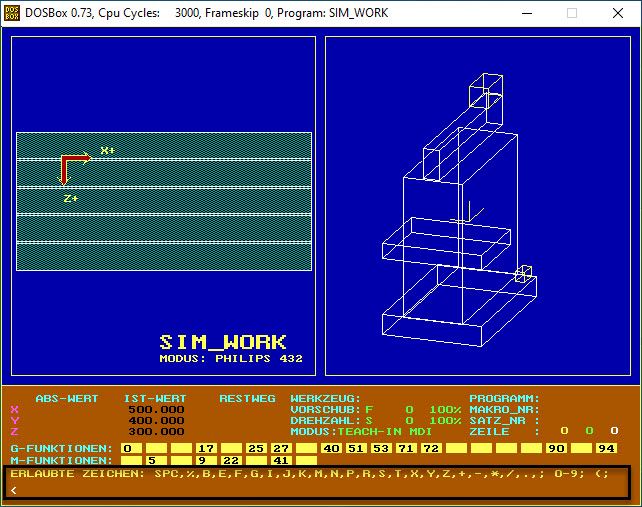Select G-function cell 51
Screen dimensions: 642x507
click(356, 448)
